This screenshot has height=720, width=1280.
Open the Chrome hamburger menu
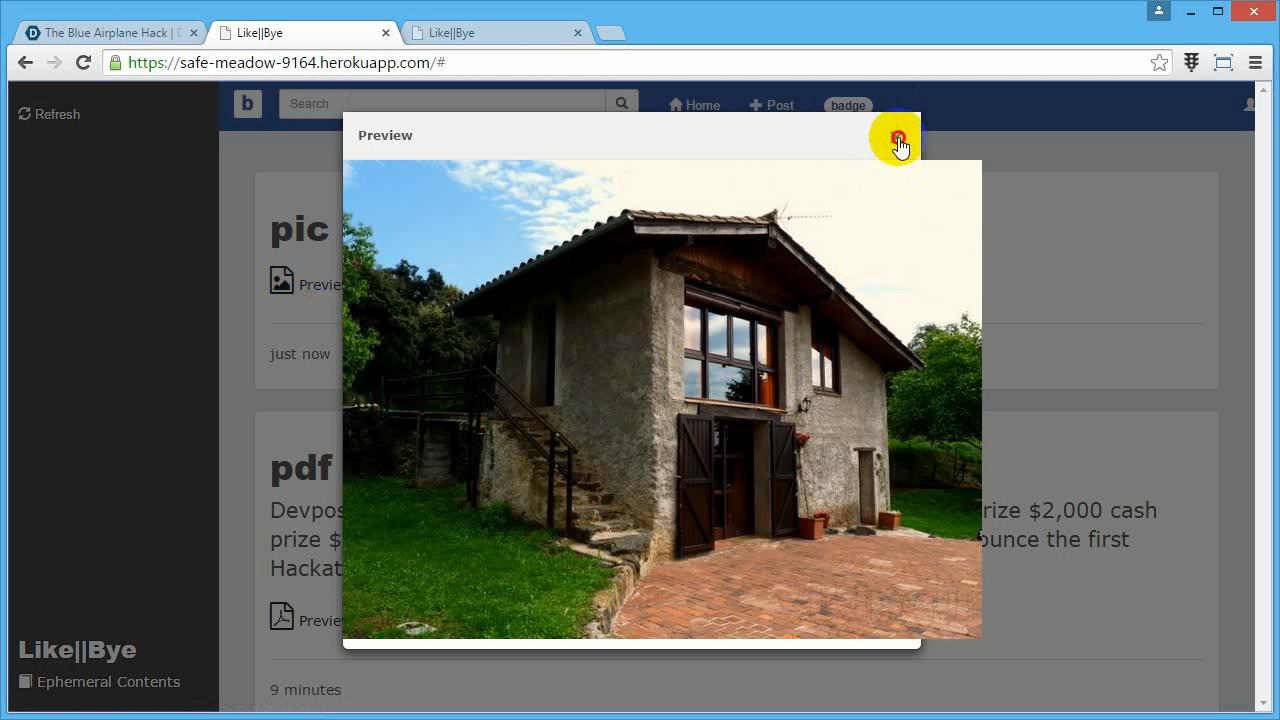(x=1256, y=63)
